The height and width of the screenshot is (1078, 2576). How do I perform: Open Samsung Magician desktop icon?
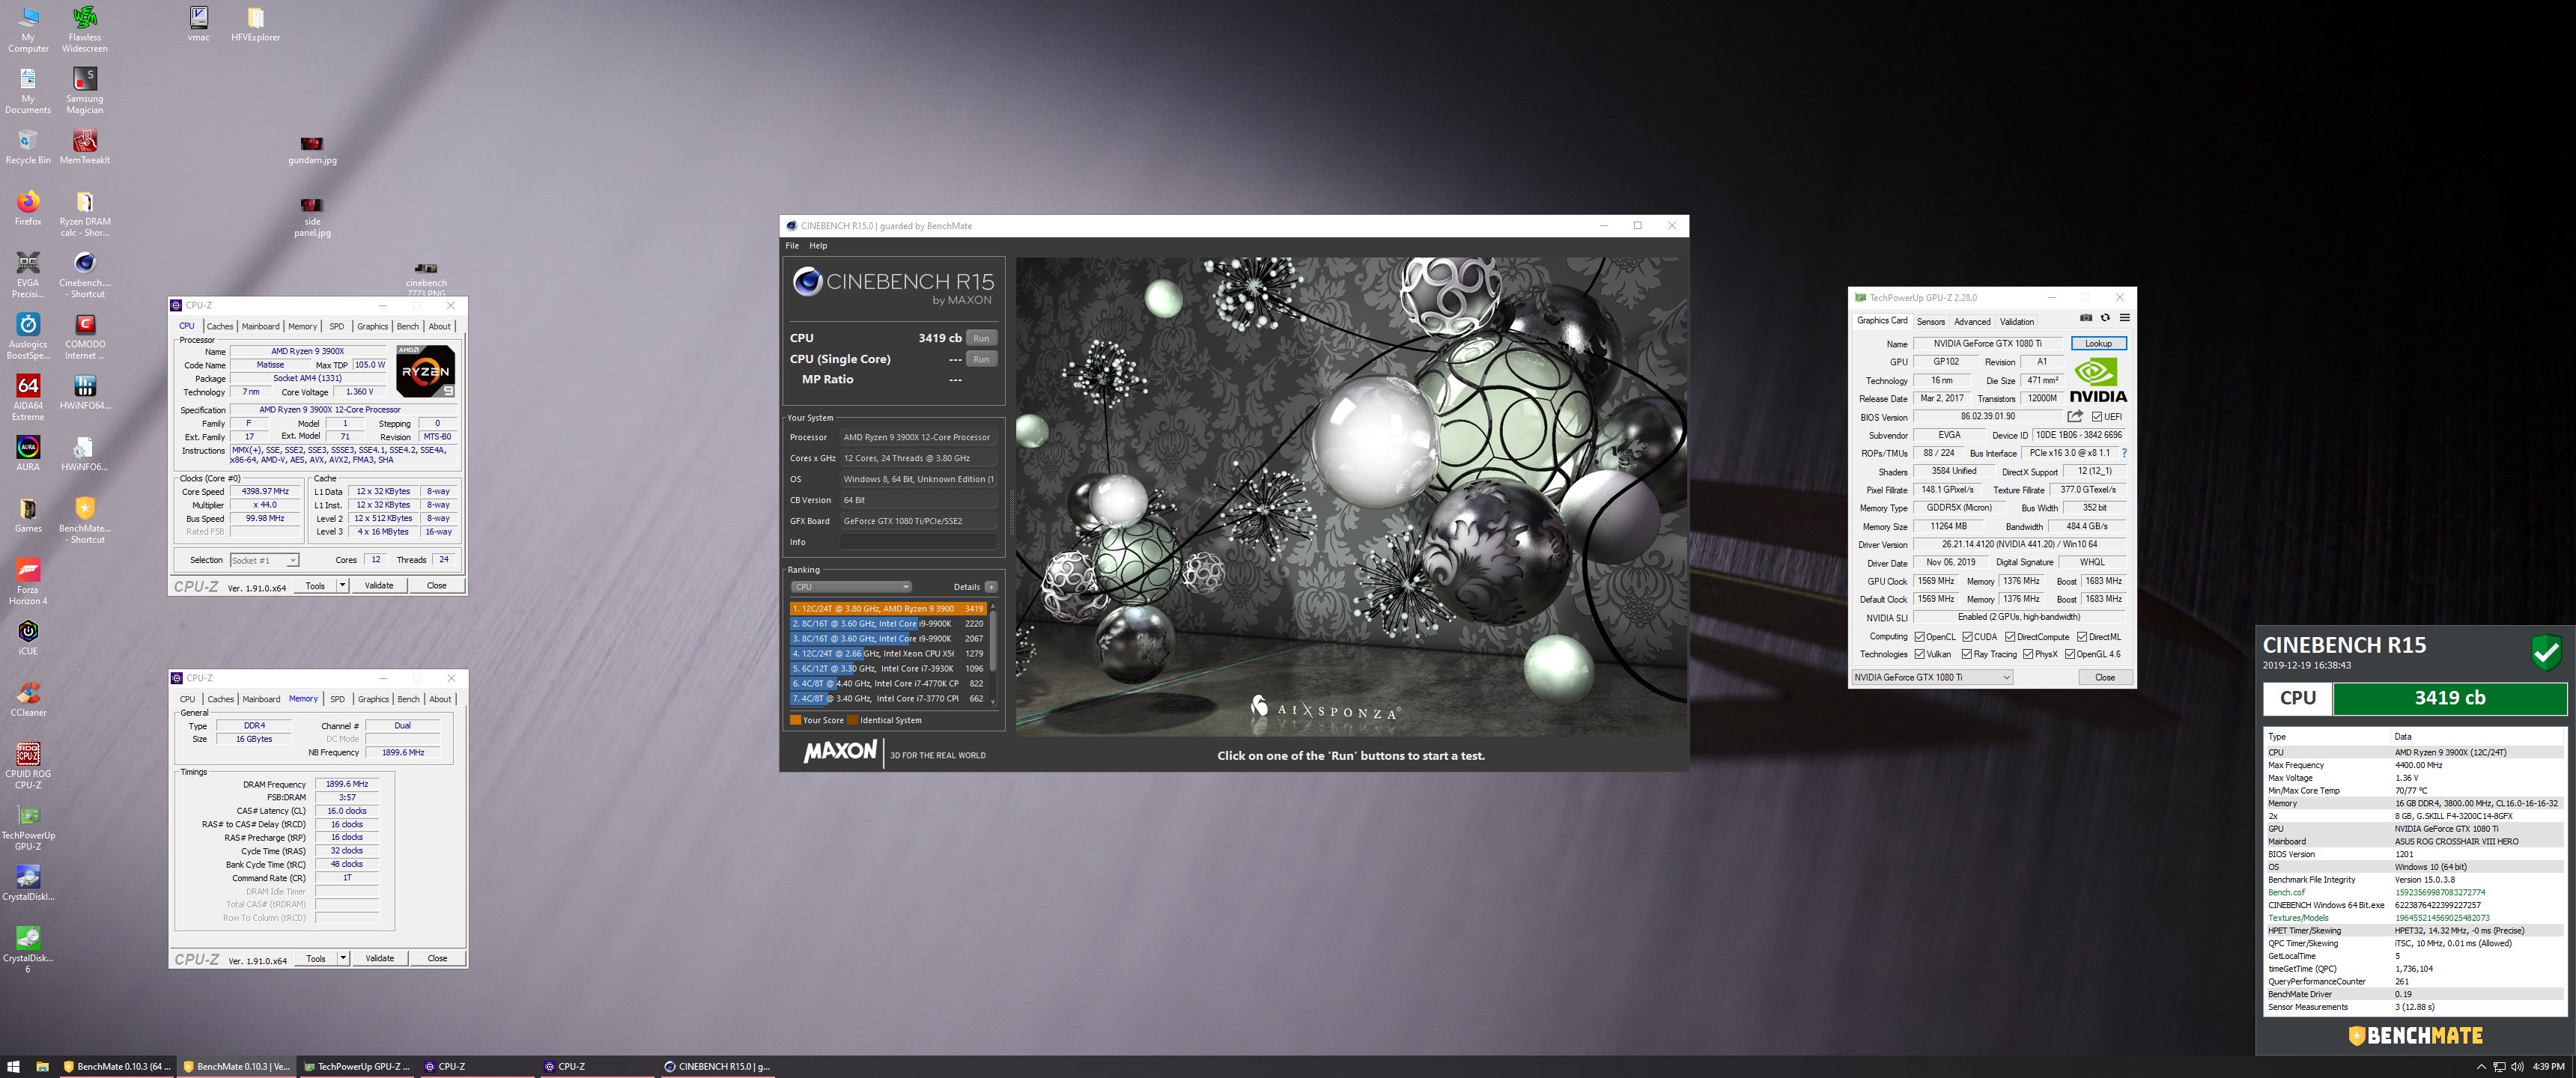click(85, 90)
